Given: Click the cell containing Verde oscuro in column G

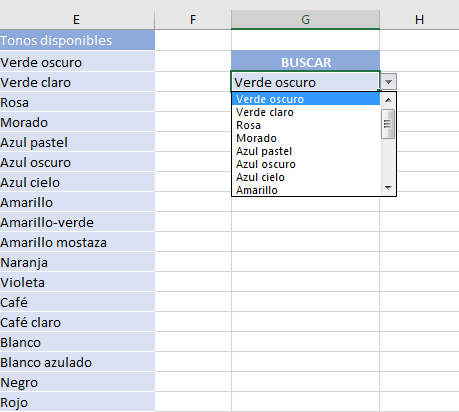Looking at the screenshot, I should click(x=306, y=81).
